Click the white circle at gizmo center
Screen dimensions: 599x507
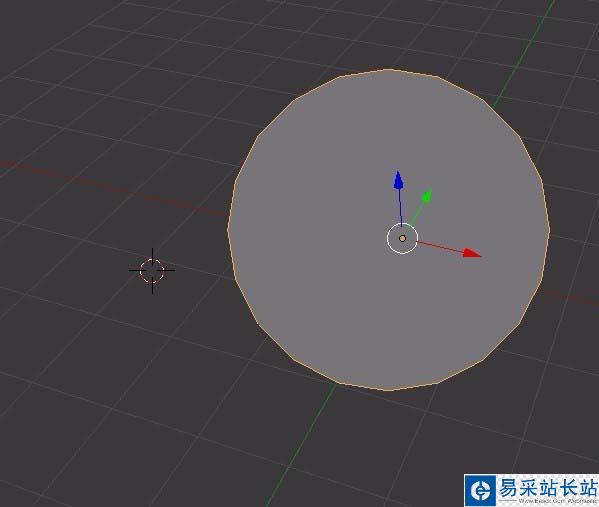402,238
